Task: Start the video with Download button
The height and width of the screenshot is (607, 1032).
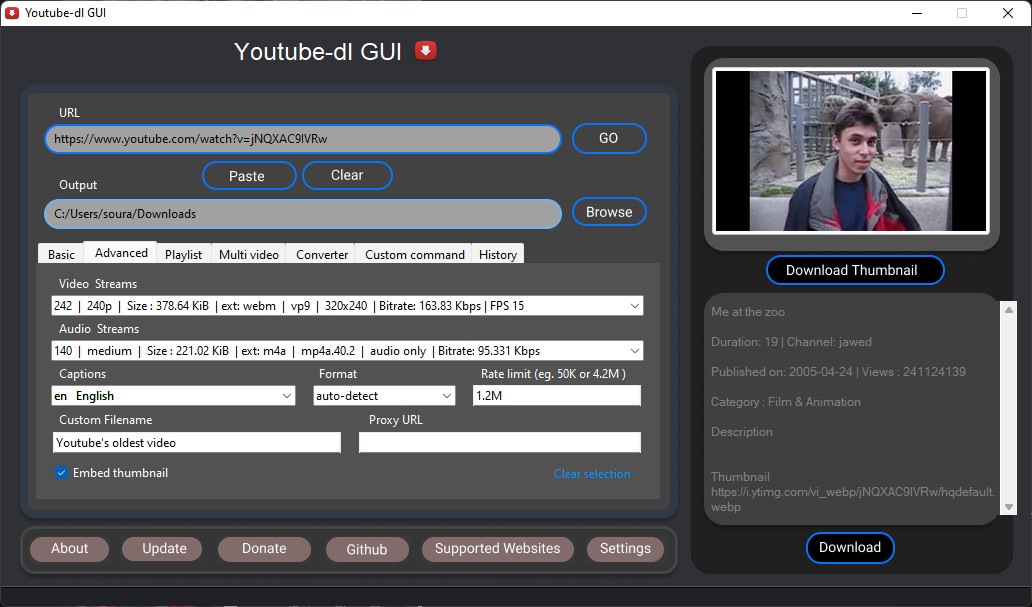Action: [x=850, y=548]
